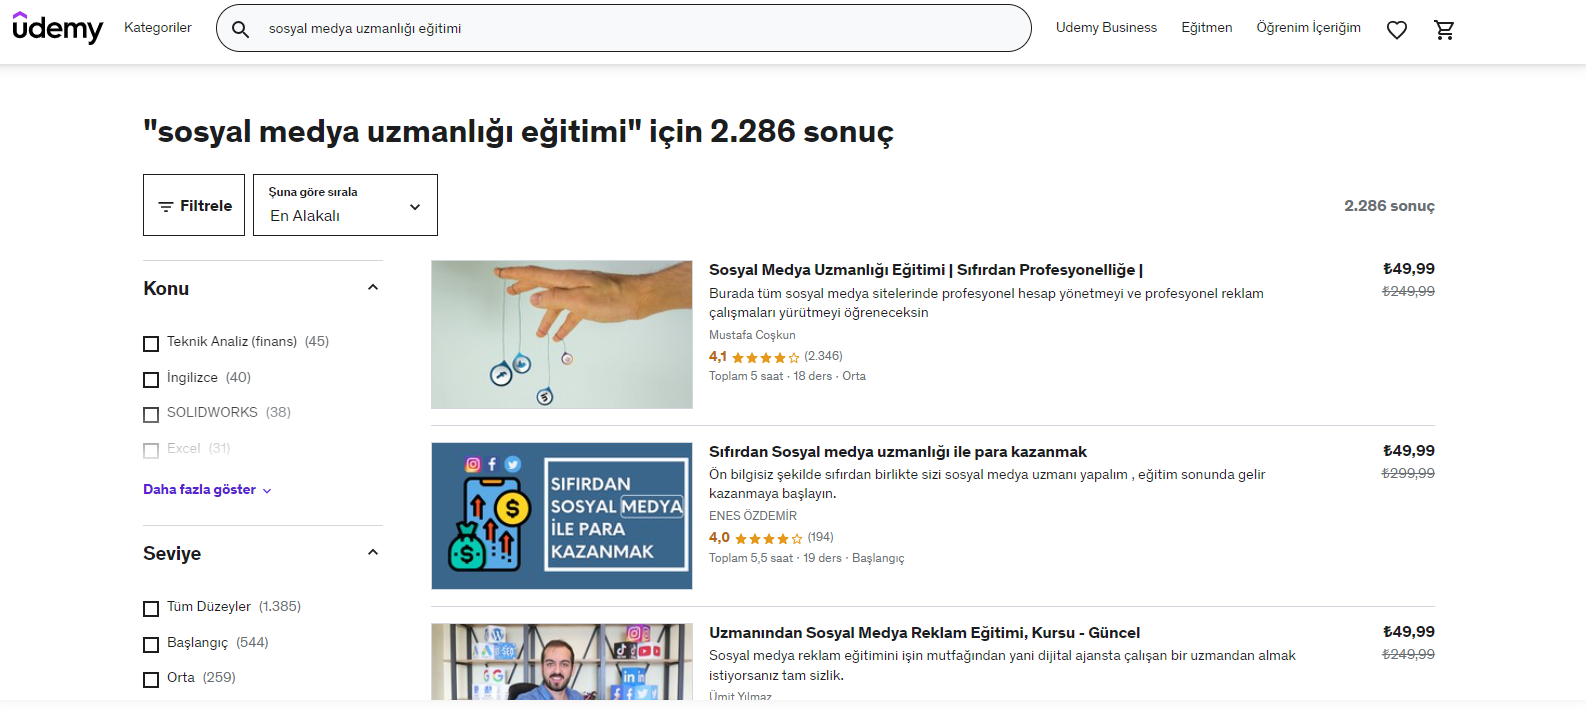Click the Filtrele button
Screen dimensions: 1586x711
tap(194, 205)
